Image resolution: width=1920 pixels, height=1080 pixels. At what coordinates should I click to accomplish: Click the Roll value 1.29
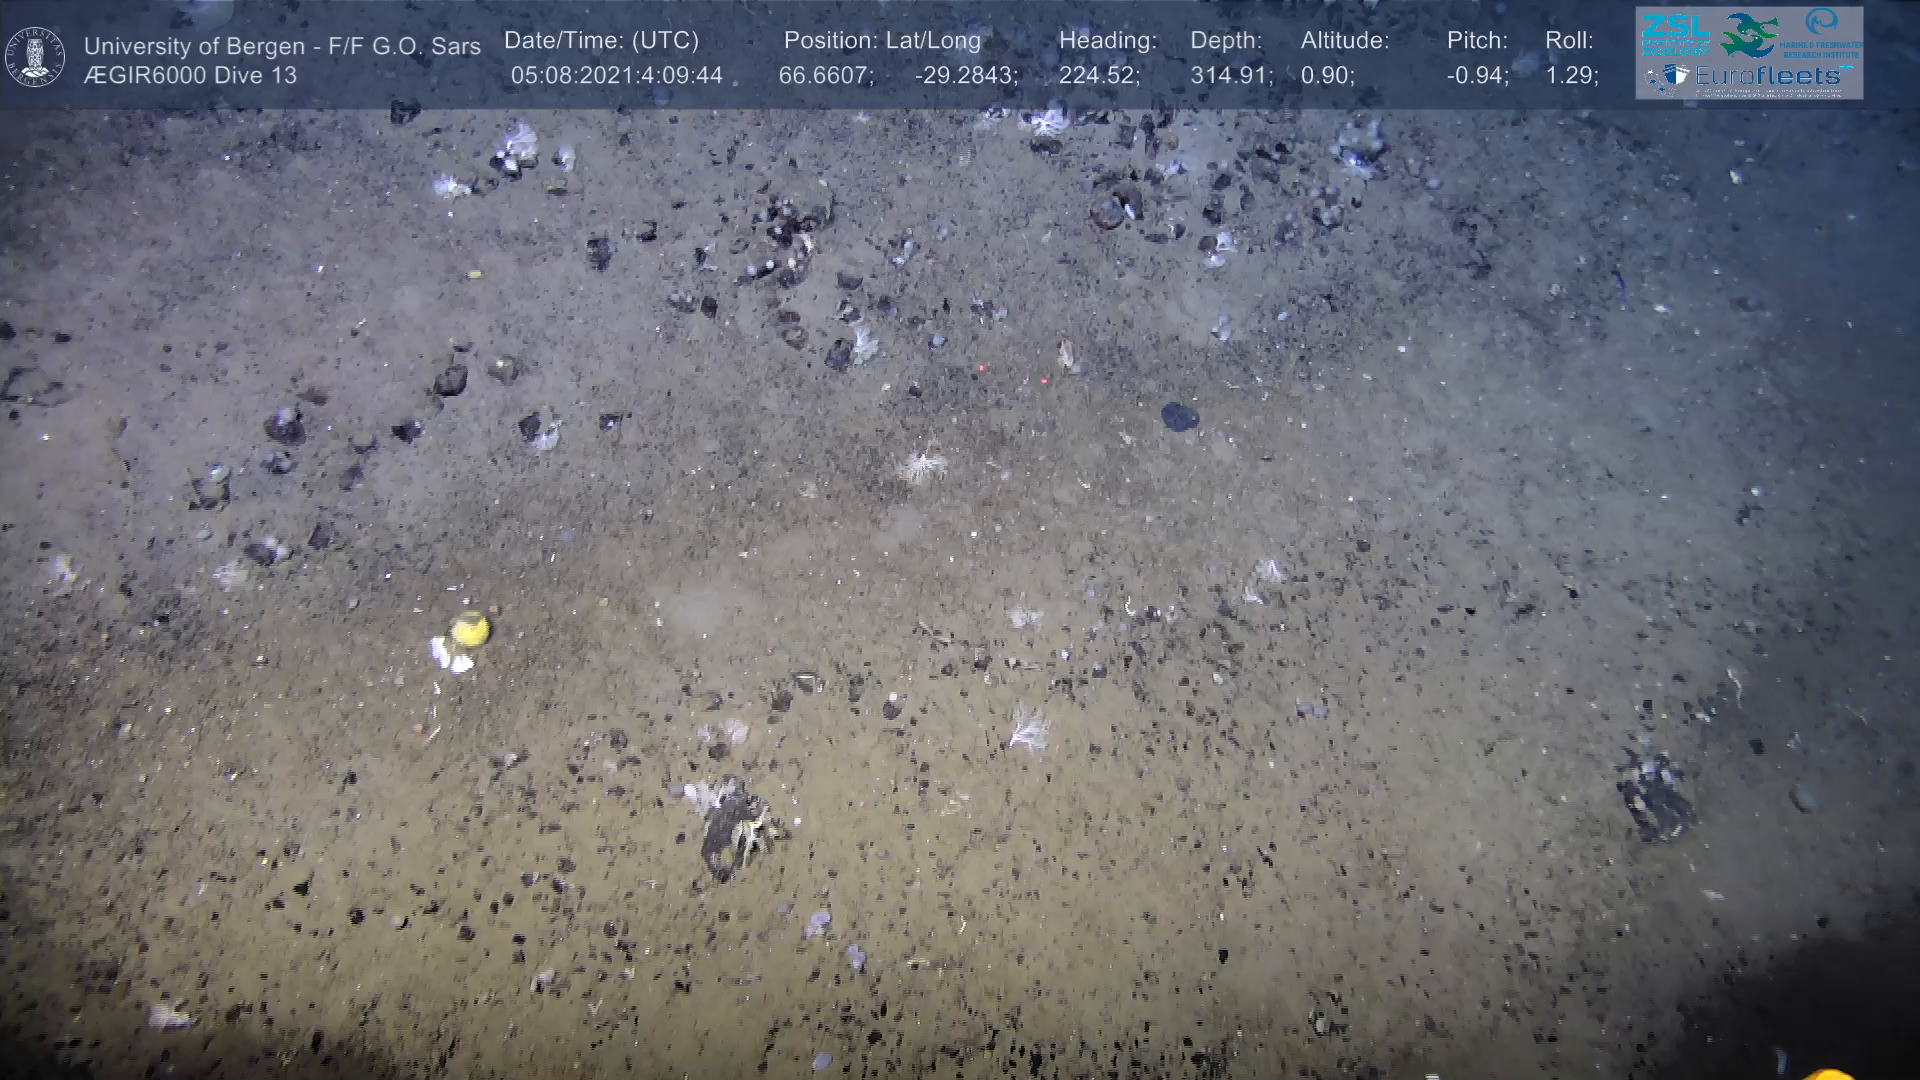pyautogui.click(x=1571, y=75)
